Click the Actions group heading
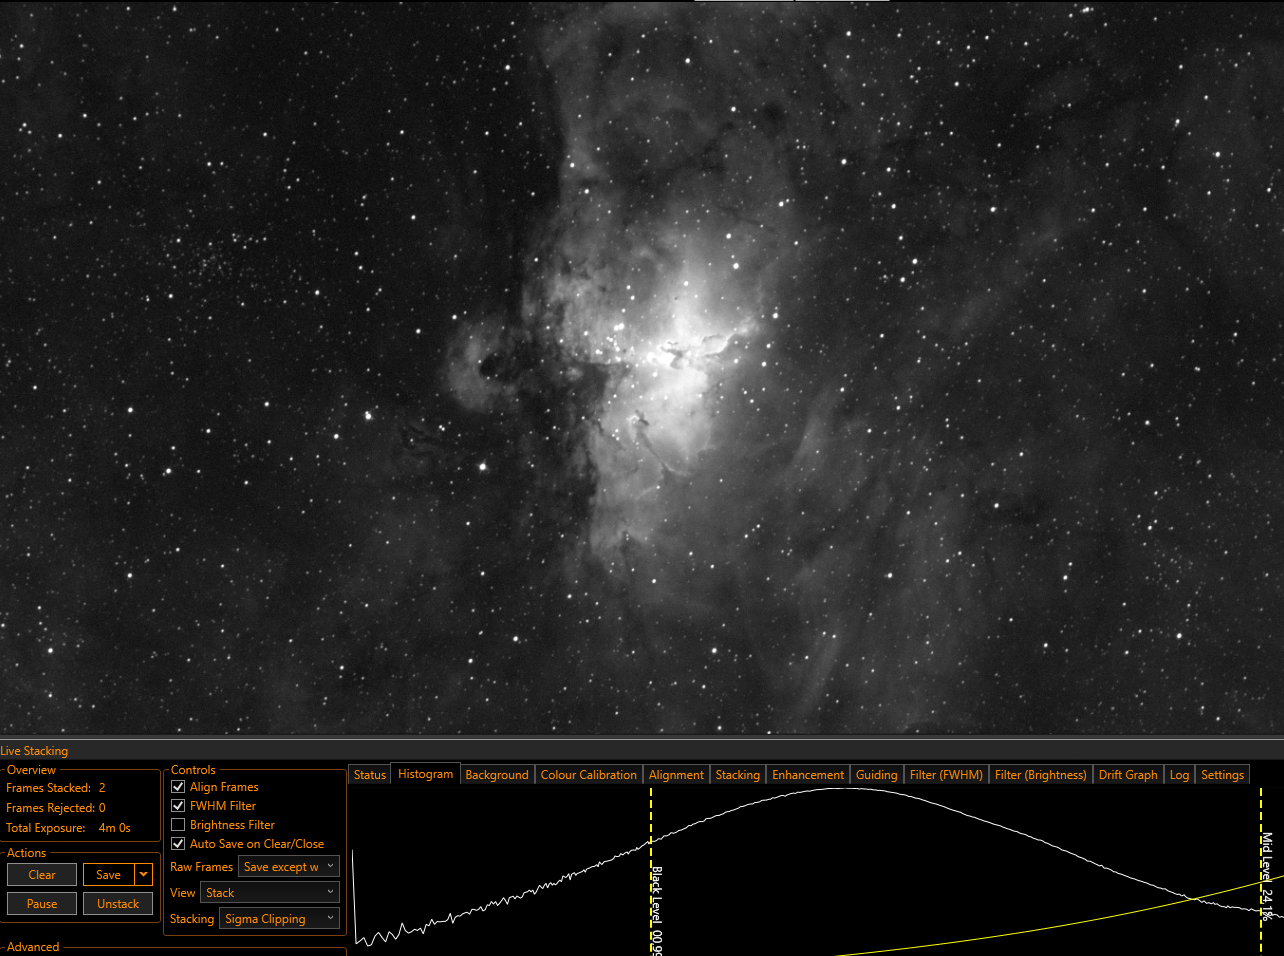 (27, 853)
